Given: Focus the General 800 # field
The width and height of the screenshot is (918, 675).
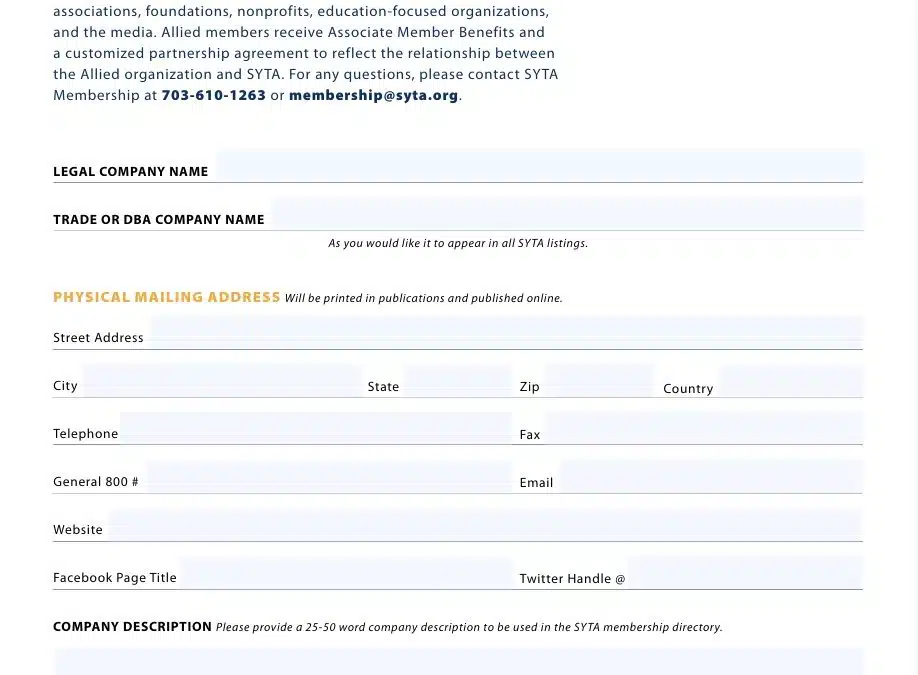Looking at the screenshot, I should pyautogui.click(x=328, y=477).
